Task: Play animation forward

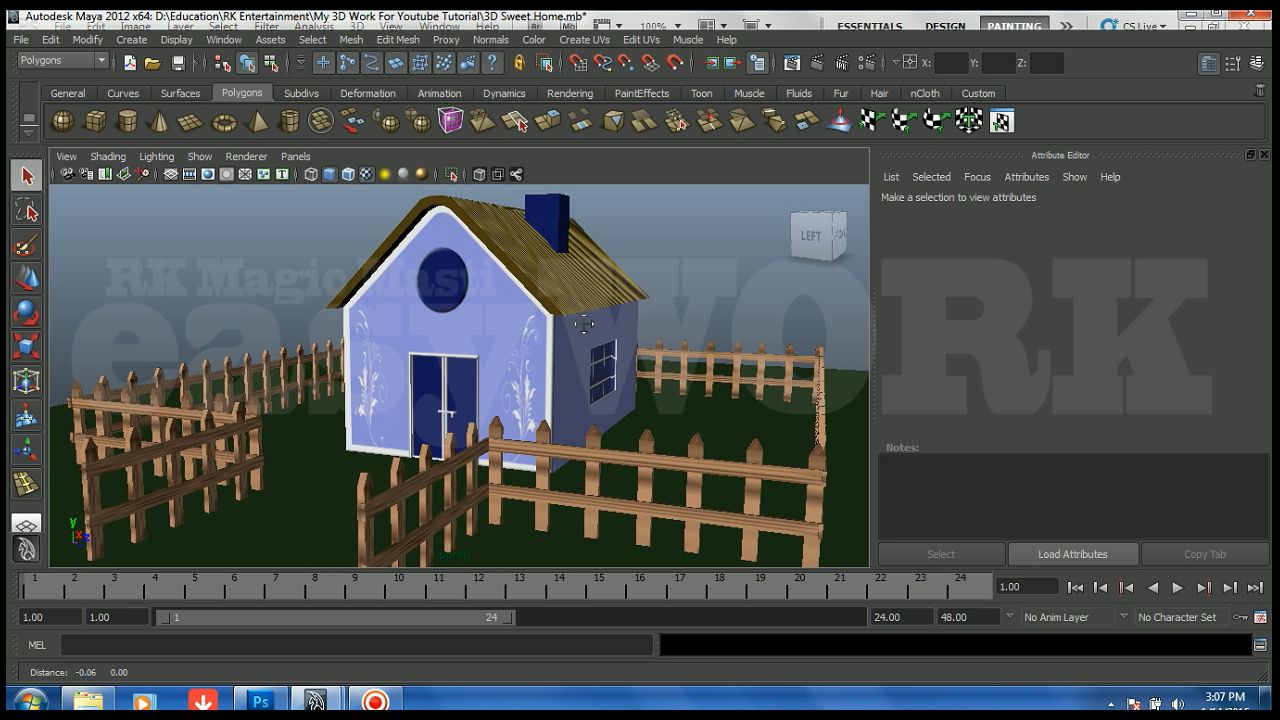Action: (1178, 588)
